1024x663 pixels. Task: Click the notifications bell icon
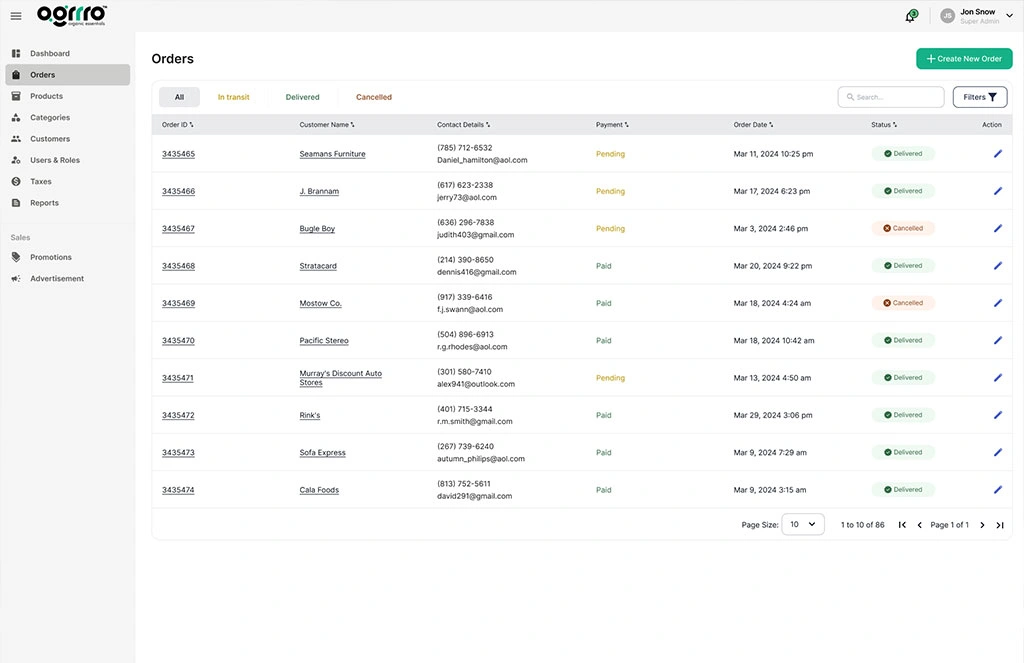pos(910,16)
